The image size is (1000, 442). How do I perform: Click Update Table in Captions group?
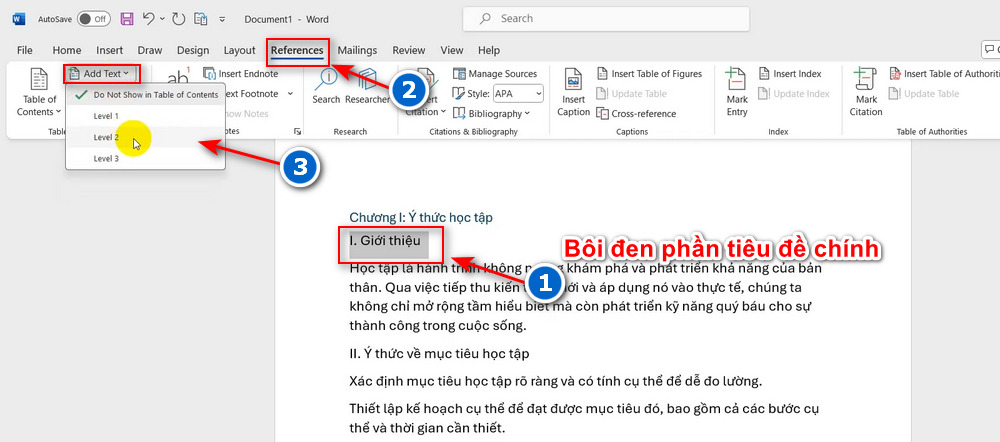(631, 94)
